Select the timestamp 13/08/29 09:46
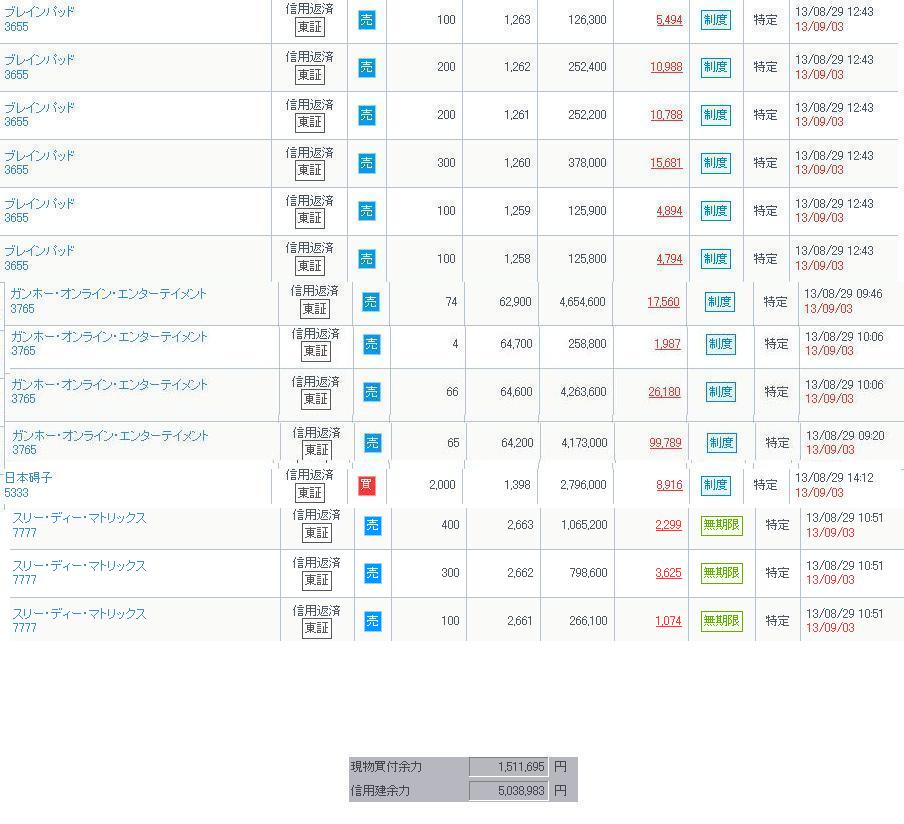The width and height of the screenshot is (904, 824). pyautogui.click(x=843, y=294)
